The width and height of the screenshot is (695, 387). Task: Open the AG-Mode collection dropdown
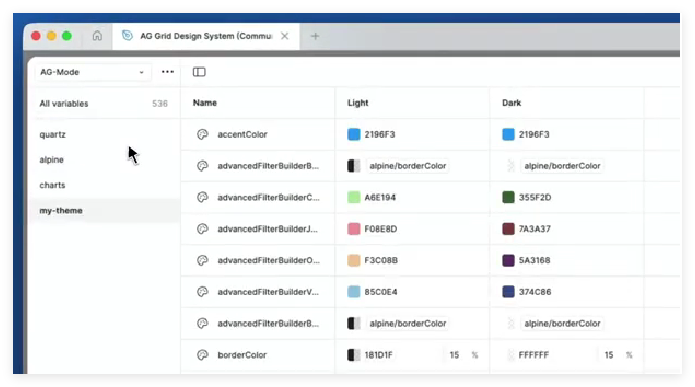[x=92, y=72]
